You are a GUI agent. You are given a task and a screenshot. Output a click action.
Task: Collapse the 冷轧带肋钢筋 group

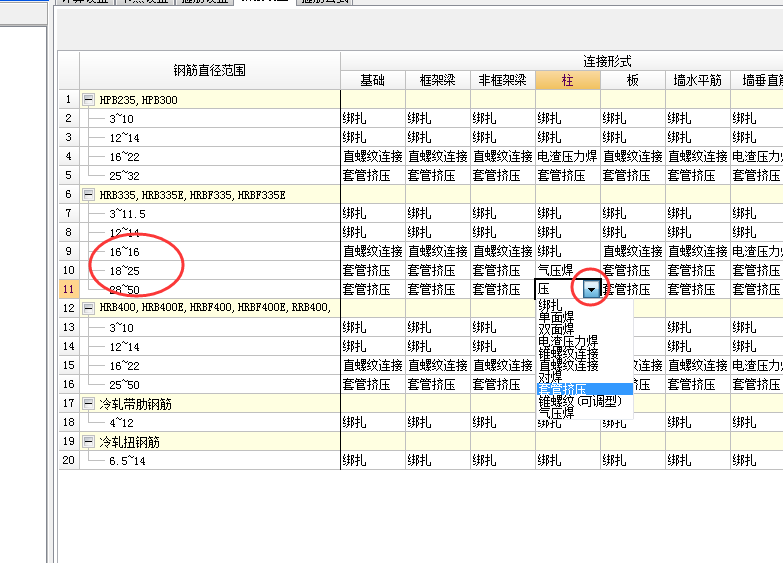pyautogui.click(x=88, y=403)
